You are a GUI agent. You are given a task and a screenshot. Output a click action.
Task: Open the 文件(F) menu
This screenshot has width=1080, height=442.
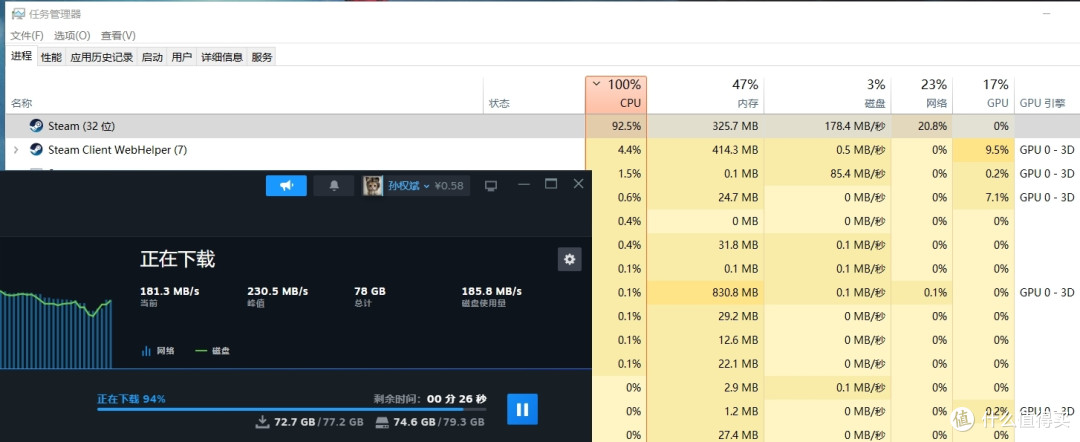click(27, 35)
